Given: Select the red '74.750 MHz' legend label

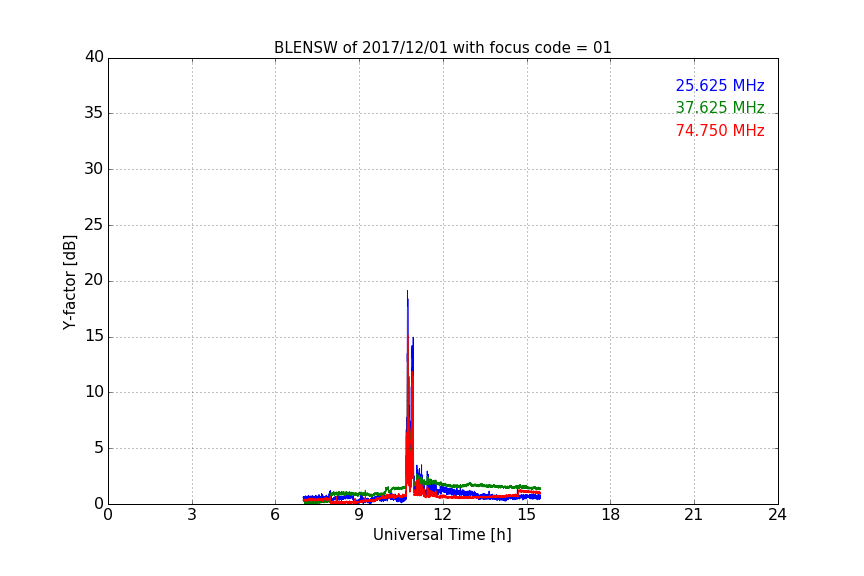Looking at the screenshot, I should (x=720, y=131).
